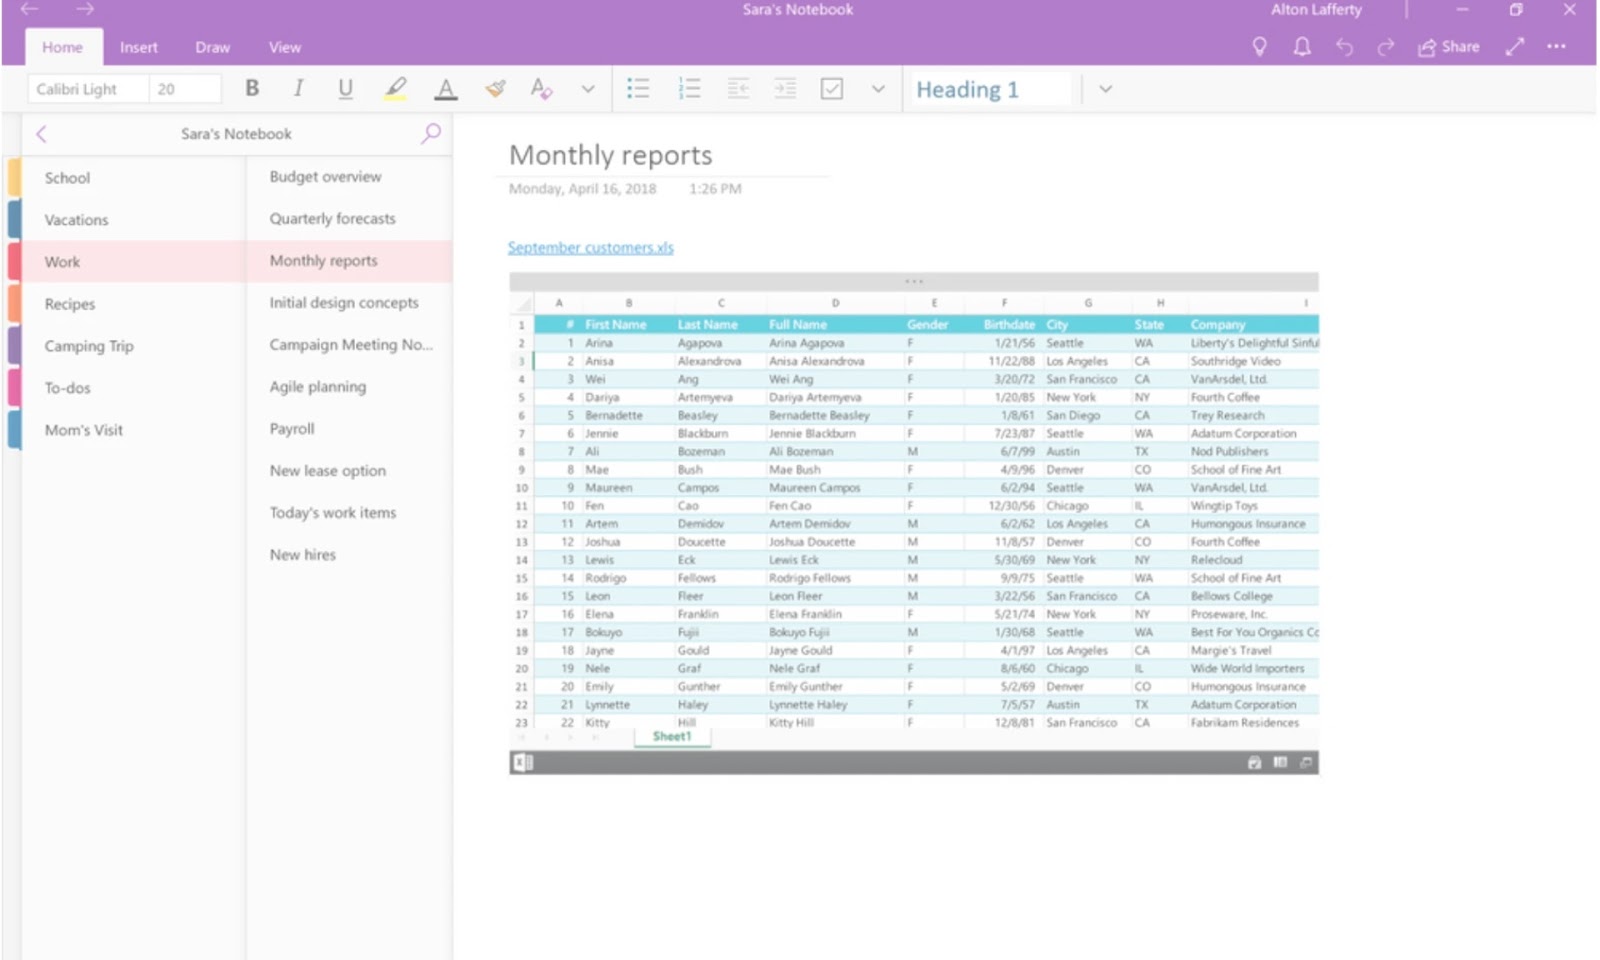Screen dimensions: 1600x960
Task: Open the Sara's Notebook list
Action: click(x=236, y=134)
